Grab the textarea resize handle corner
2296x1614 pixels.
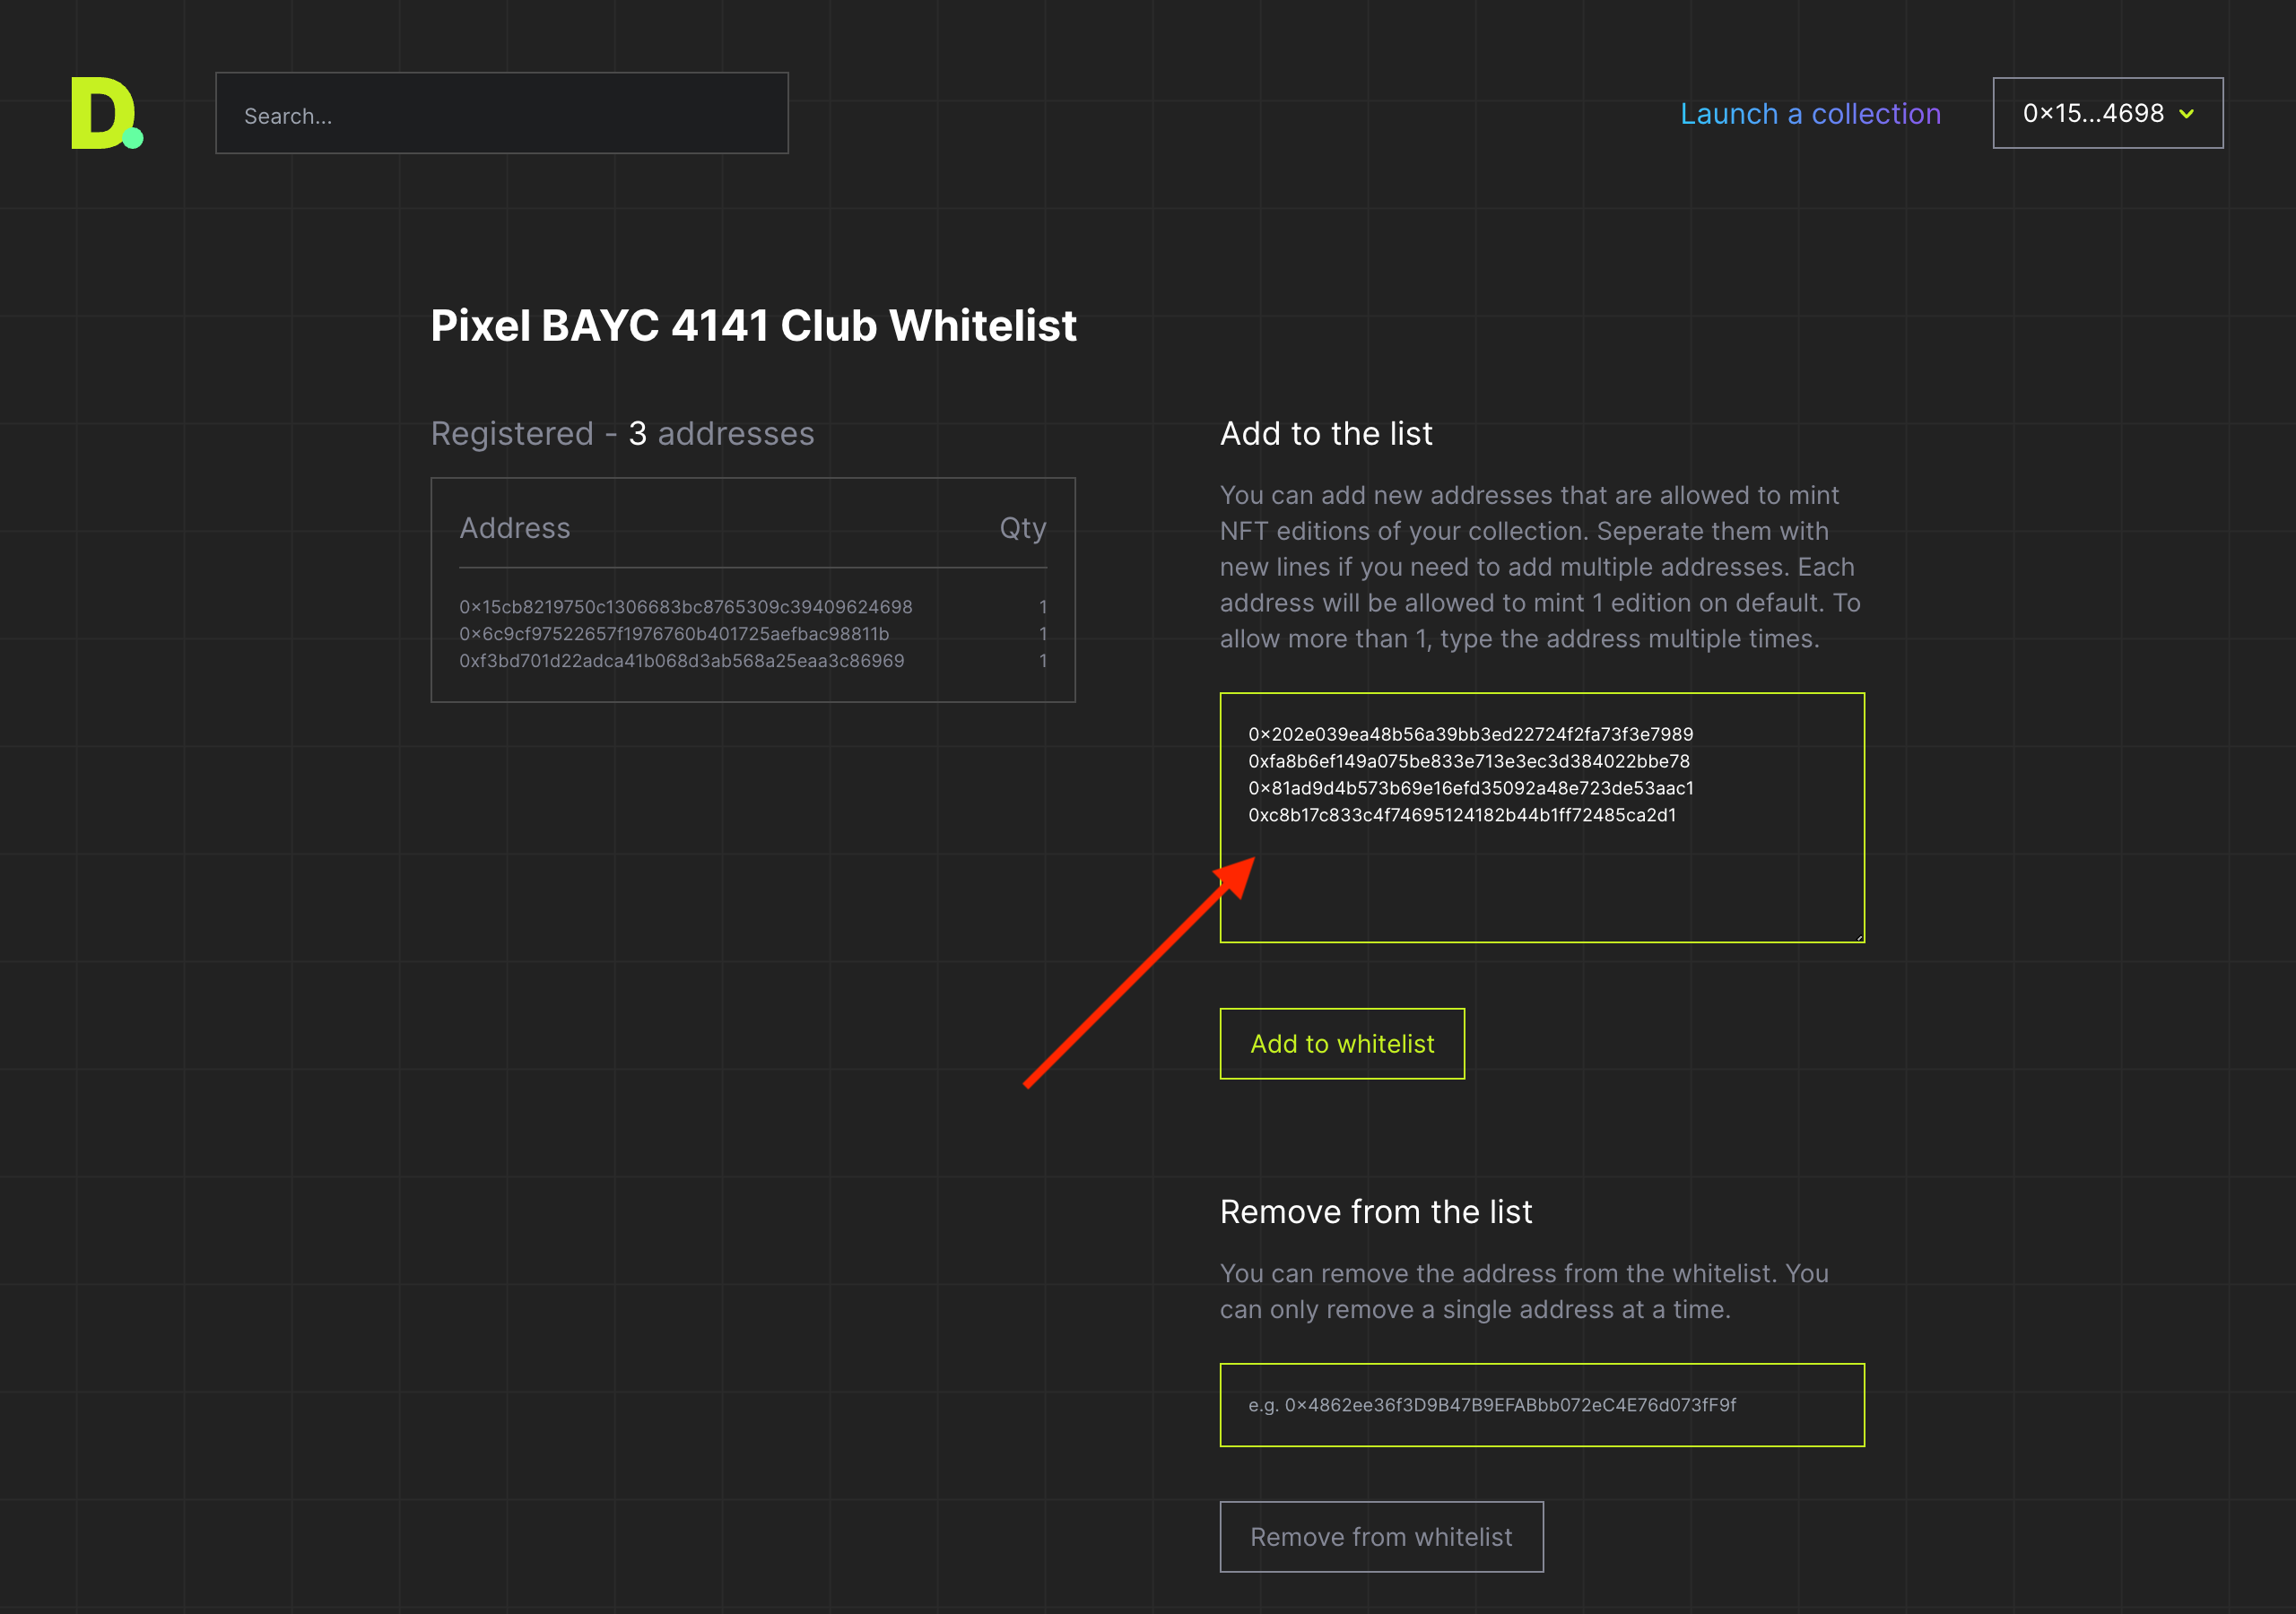click(1859, 937)
